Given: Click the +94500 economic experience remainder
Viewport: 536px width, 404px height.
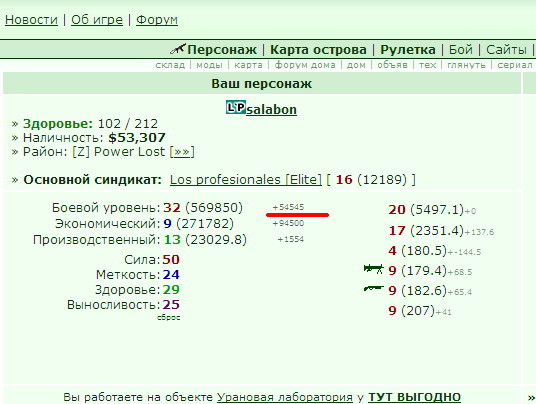Looking at the screenshot, I should pyautogui.click(x=288, y=223).
